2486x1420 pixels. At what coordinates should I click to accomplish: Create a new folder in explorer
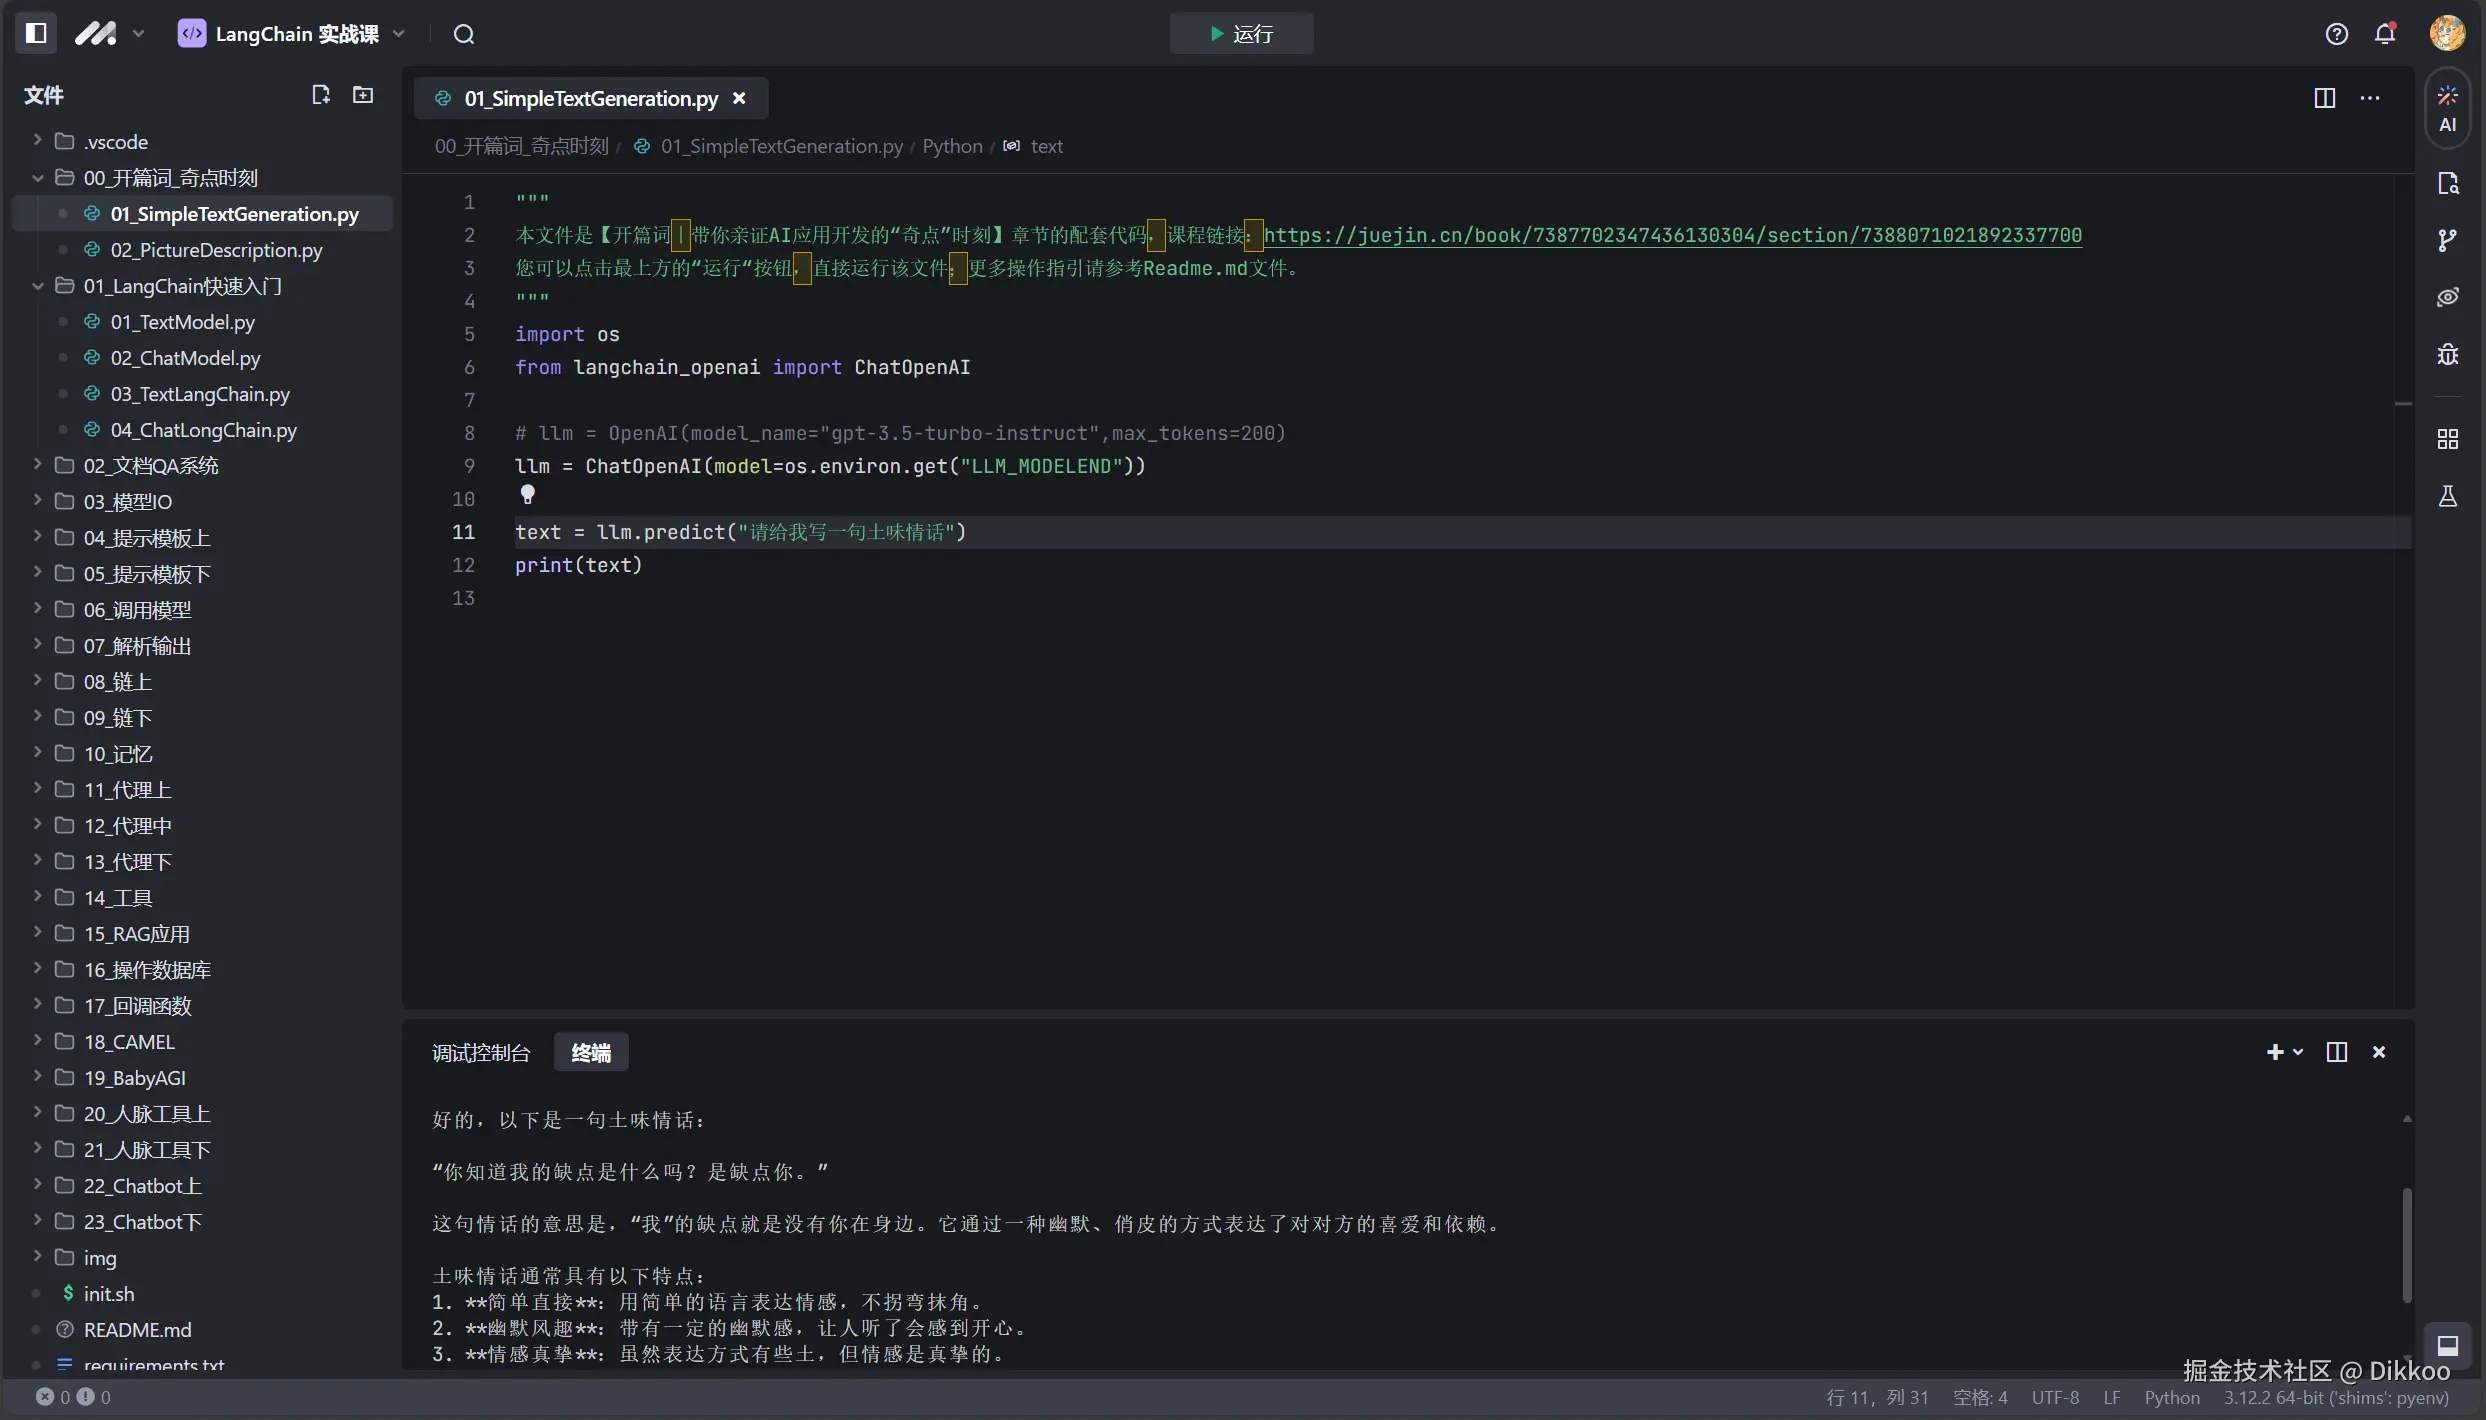363,95
